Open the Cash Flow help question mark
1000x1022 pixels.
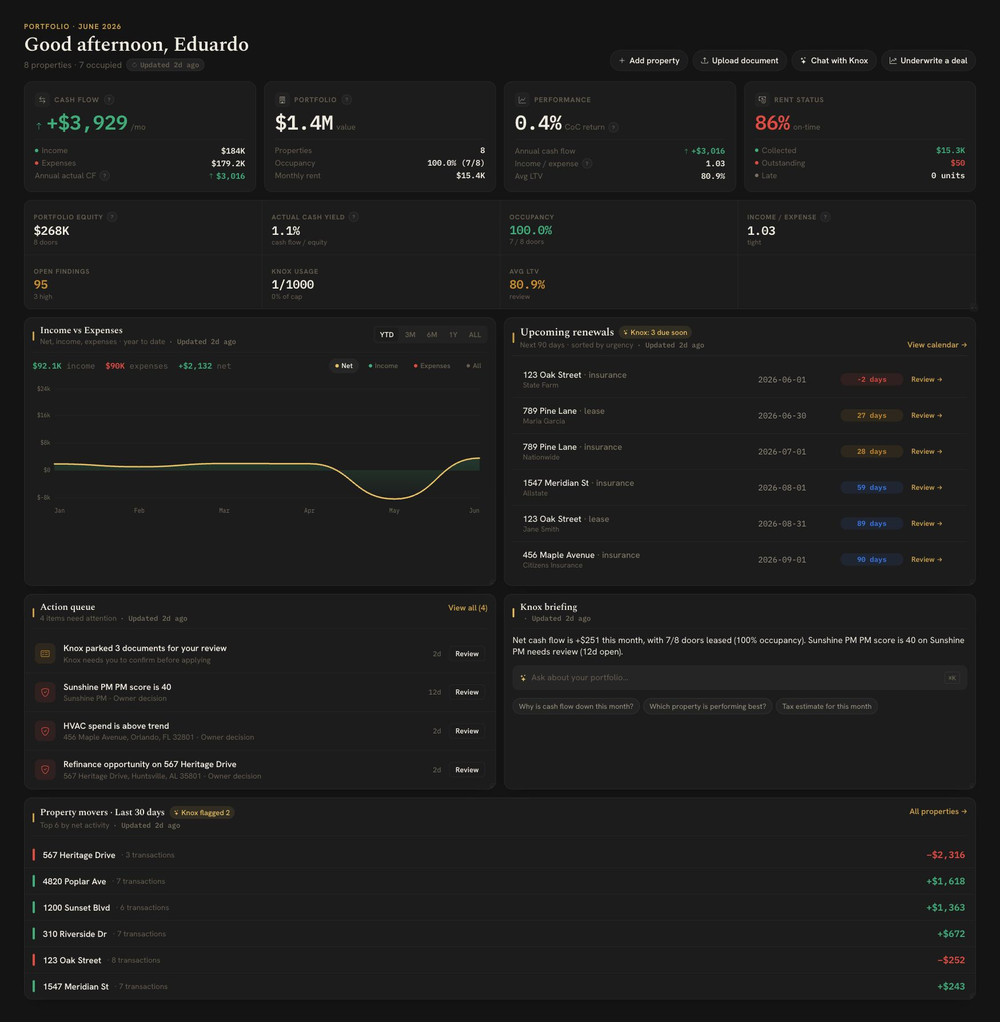coord(109,100)
